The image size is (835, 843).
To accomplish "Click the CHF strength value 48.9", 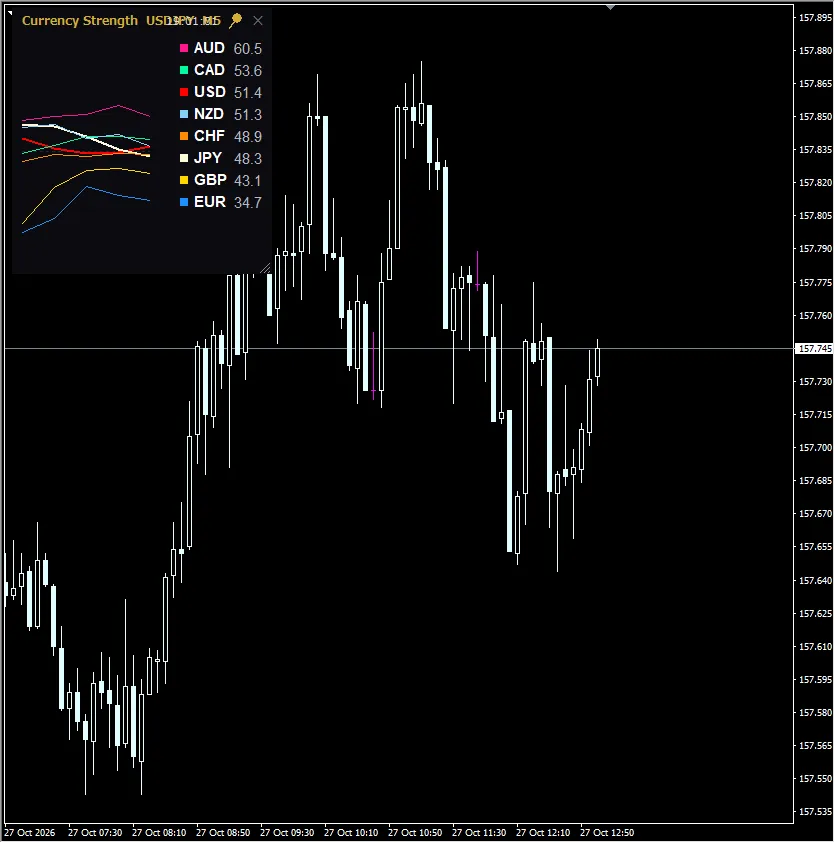I will (248, 137).
